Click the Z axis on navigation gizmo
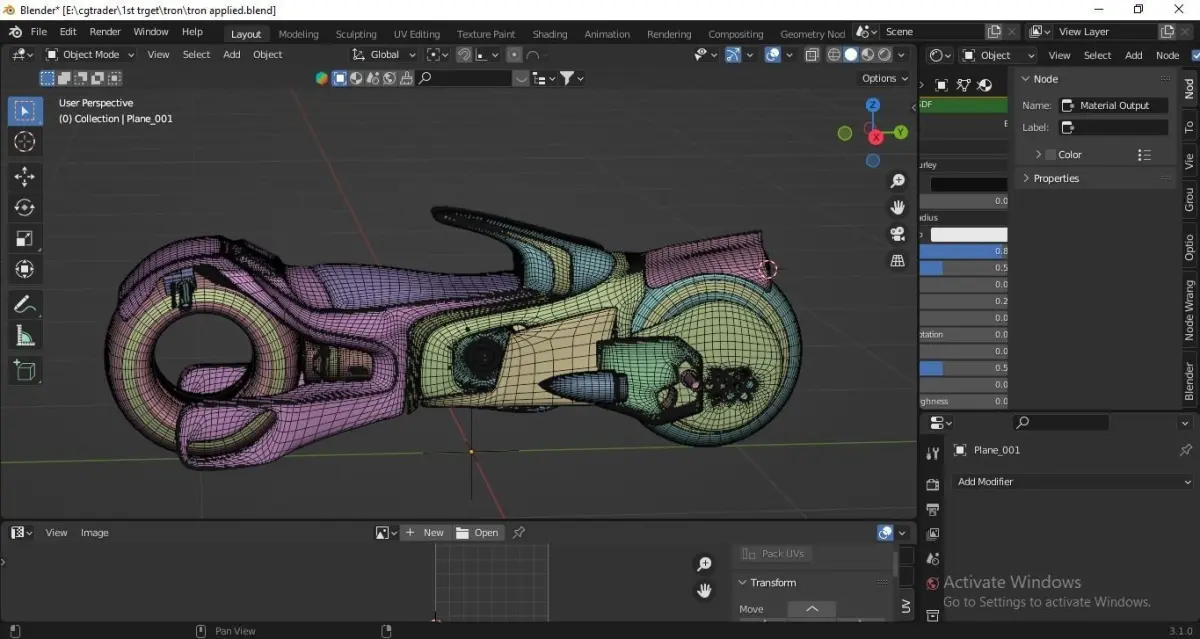Image resolution: width=1200 pixels, height=639 pixels. (873, 105)
